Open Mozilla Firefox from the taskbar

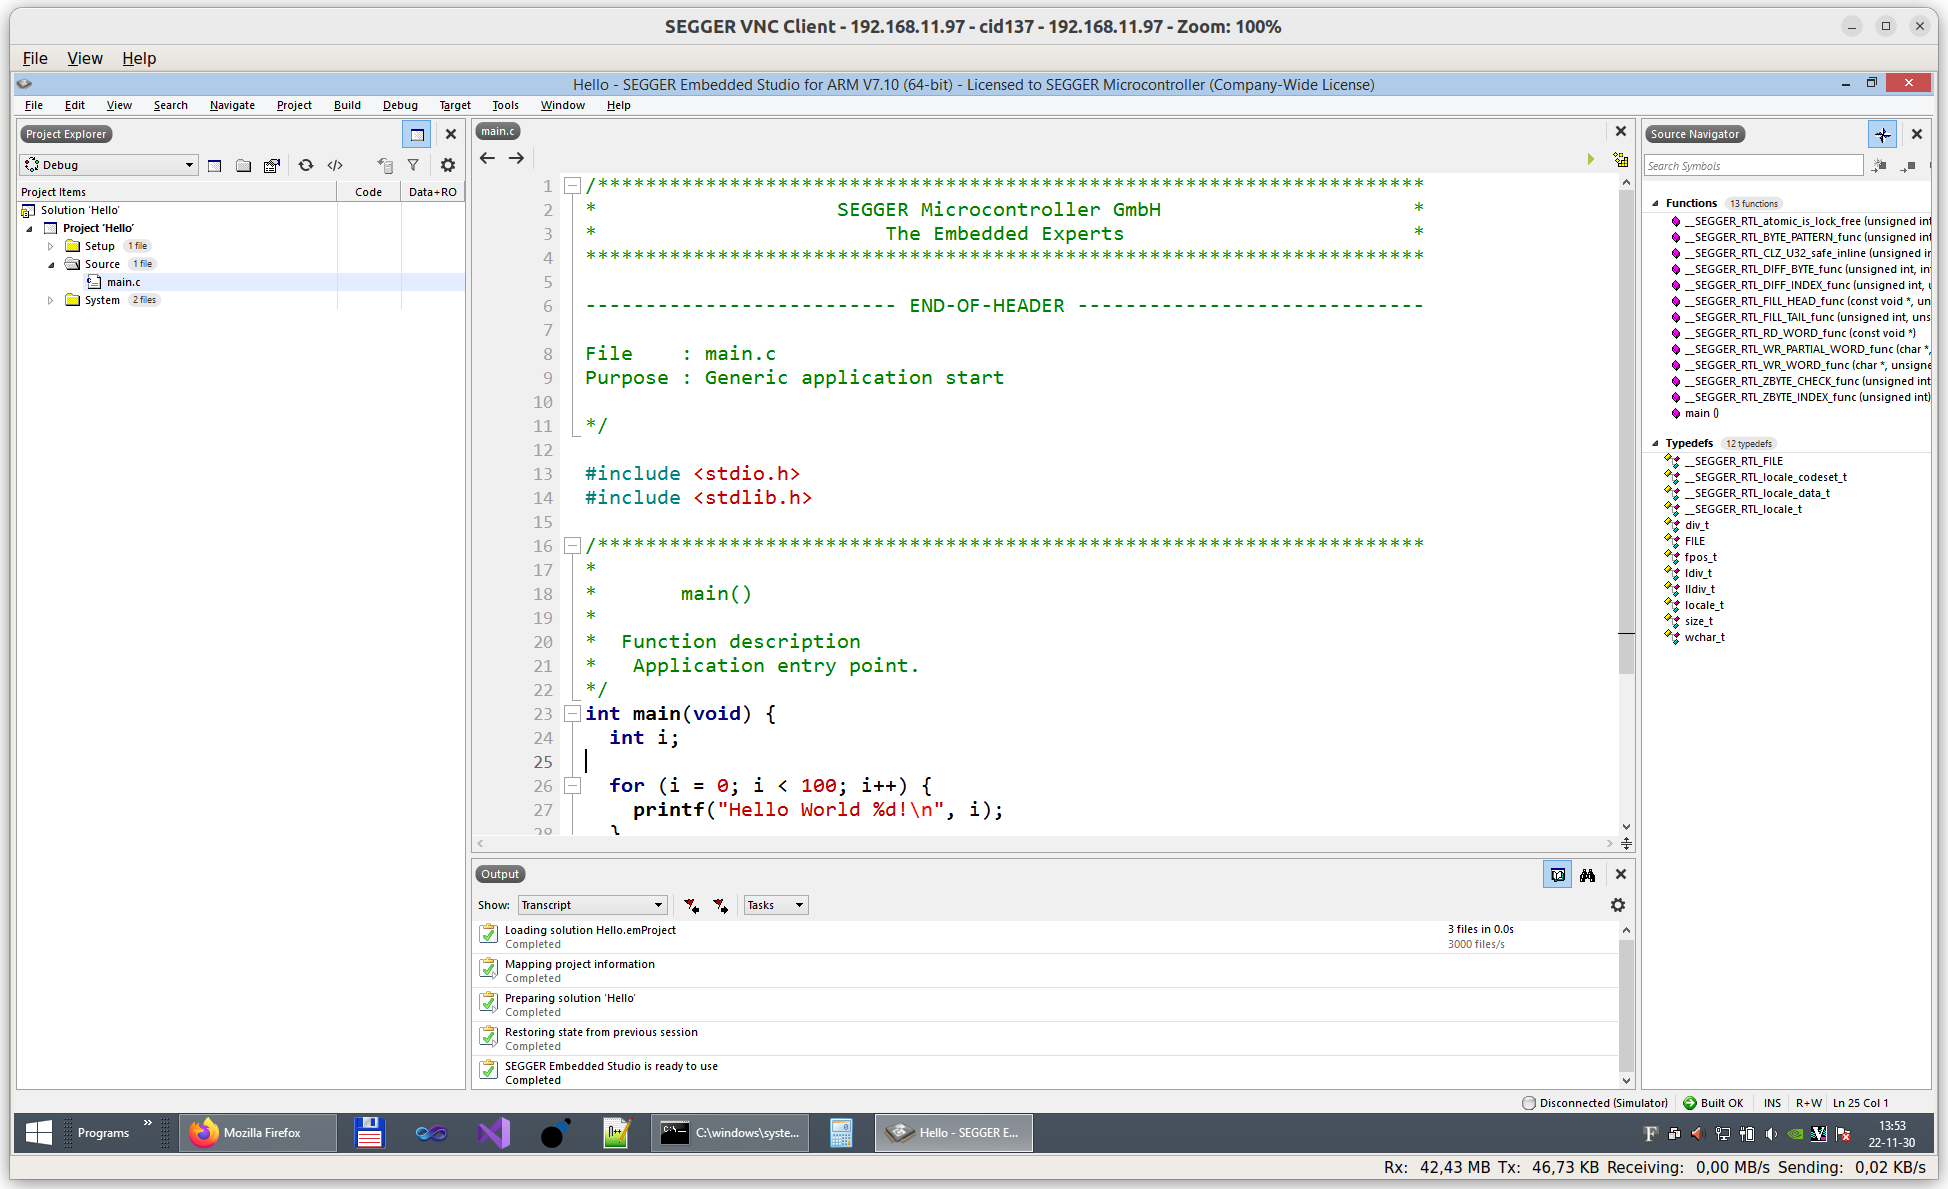click(258, 1133)
